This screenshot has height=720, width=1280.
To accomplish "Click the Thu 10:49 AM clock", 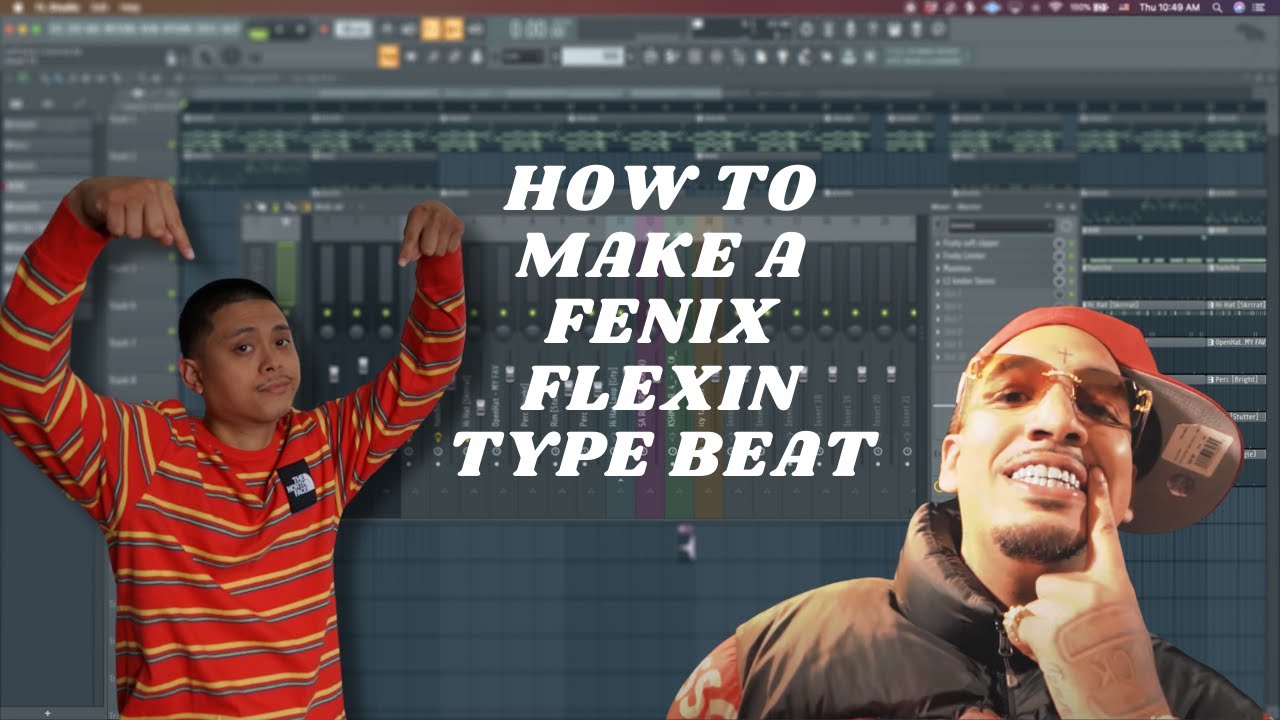I will tap(1169, 7).
